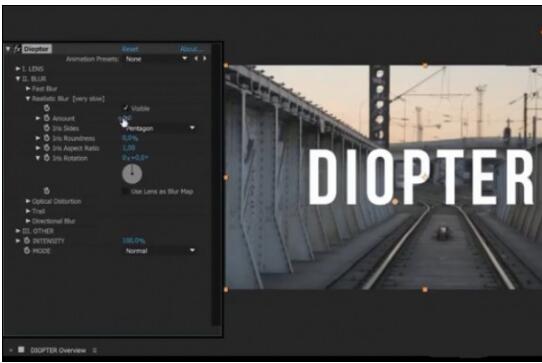This screenshot has height=363, width=542.
Task: Open the About link for Diopter
Action: (190, 49)
